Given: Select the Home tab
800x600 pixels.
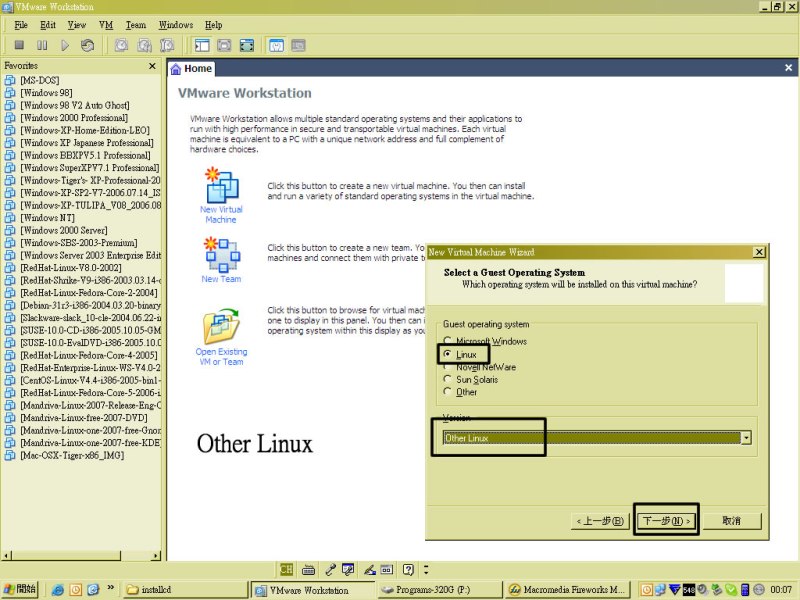Looking at the screenshot, I should tap(191, 68).
